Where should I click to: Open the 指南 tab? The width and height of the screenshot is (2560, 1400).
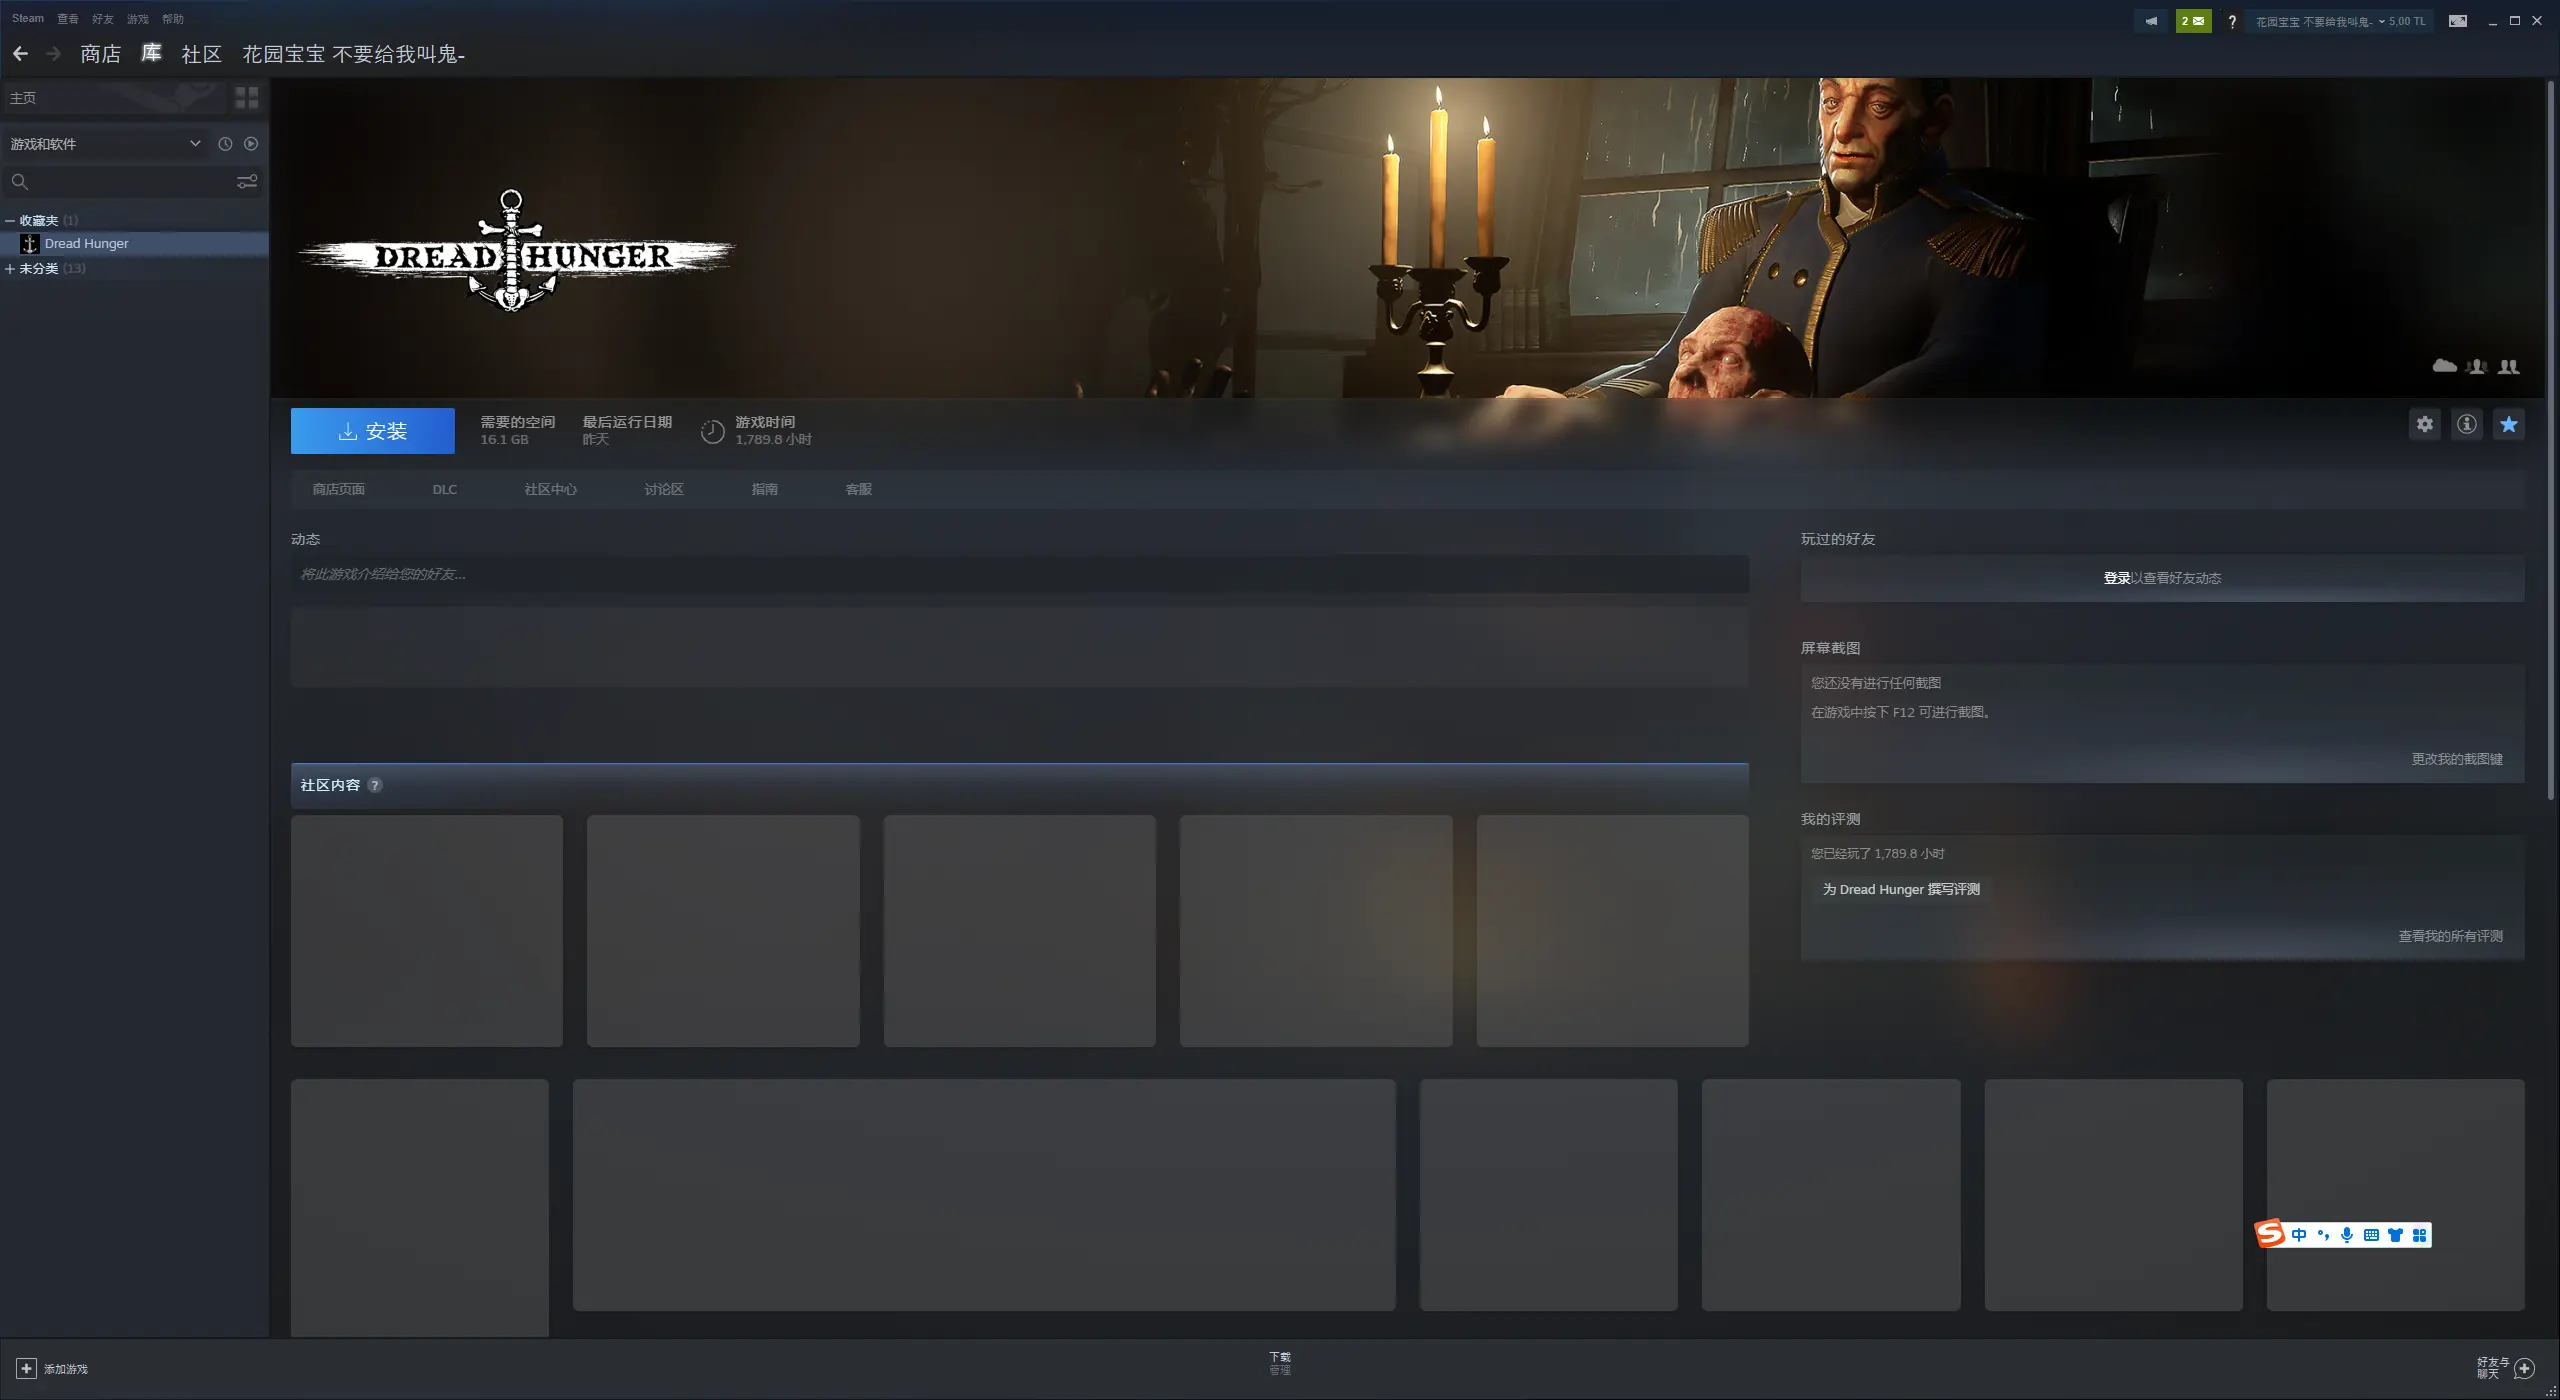coord(765,489)
